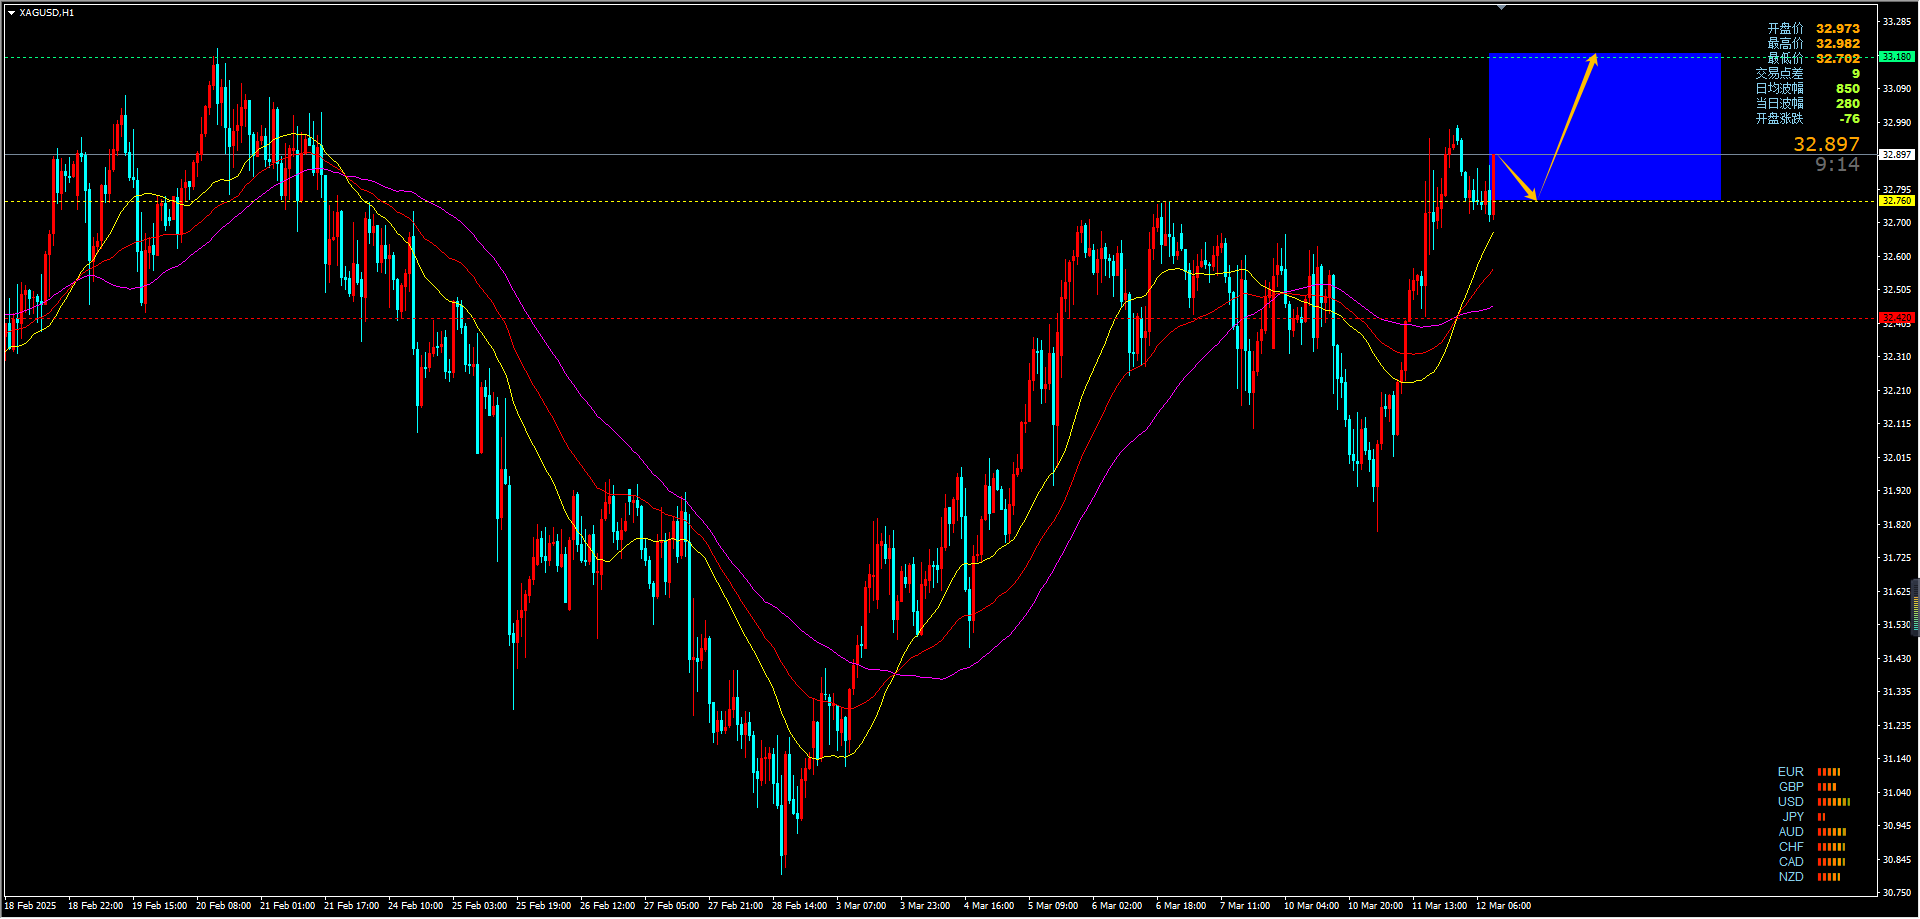The image size is (1920, 919).
Task: Click the scrollbar handle on the right edge
Action: [x=1915, y=607]
